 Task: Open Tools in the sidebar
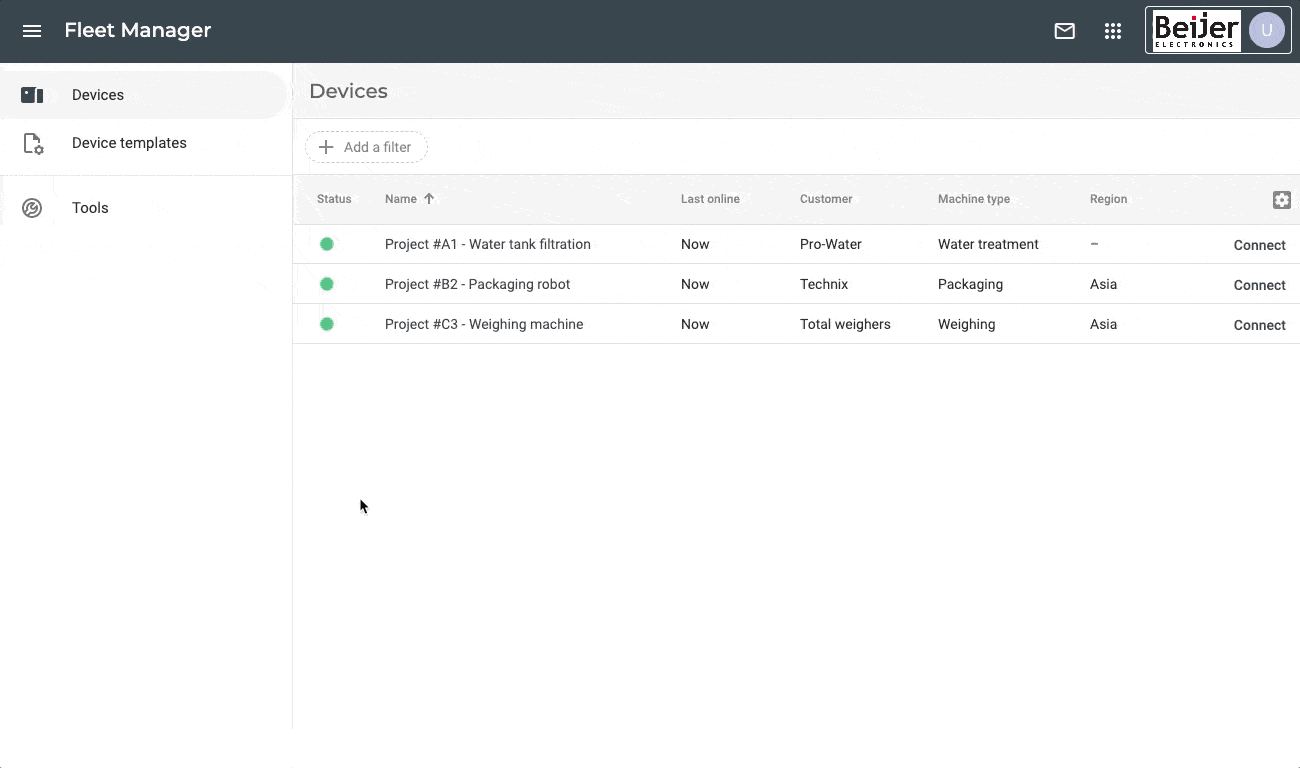[x=144, y=208]
